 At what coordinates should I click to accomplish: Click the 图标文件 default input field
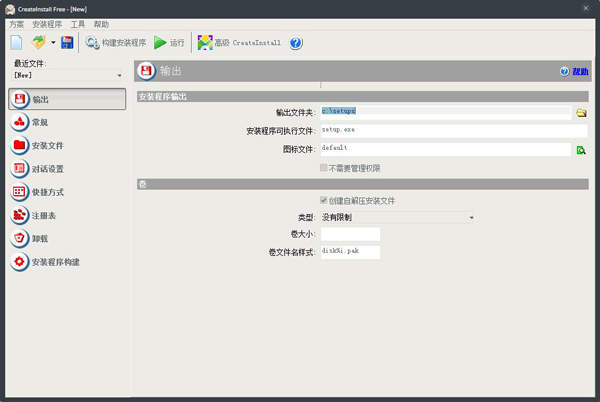(445, 149)
